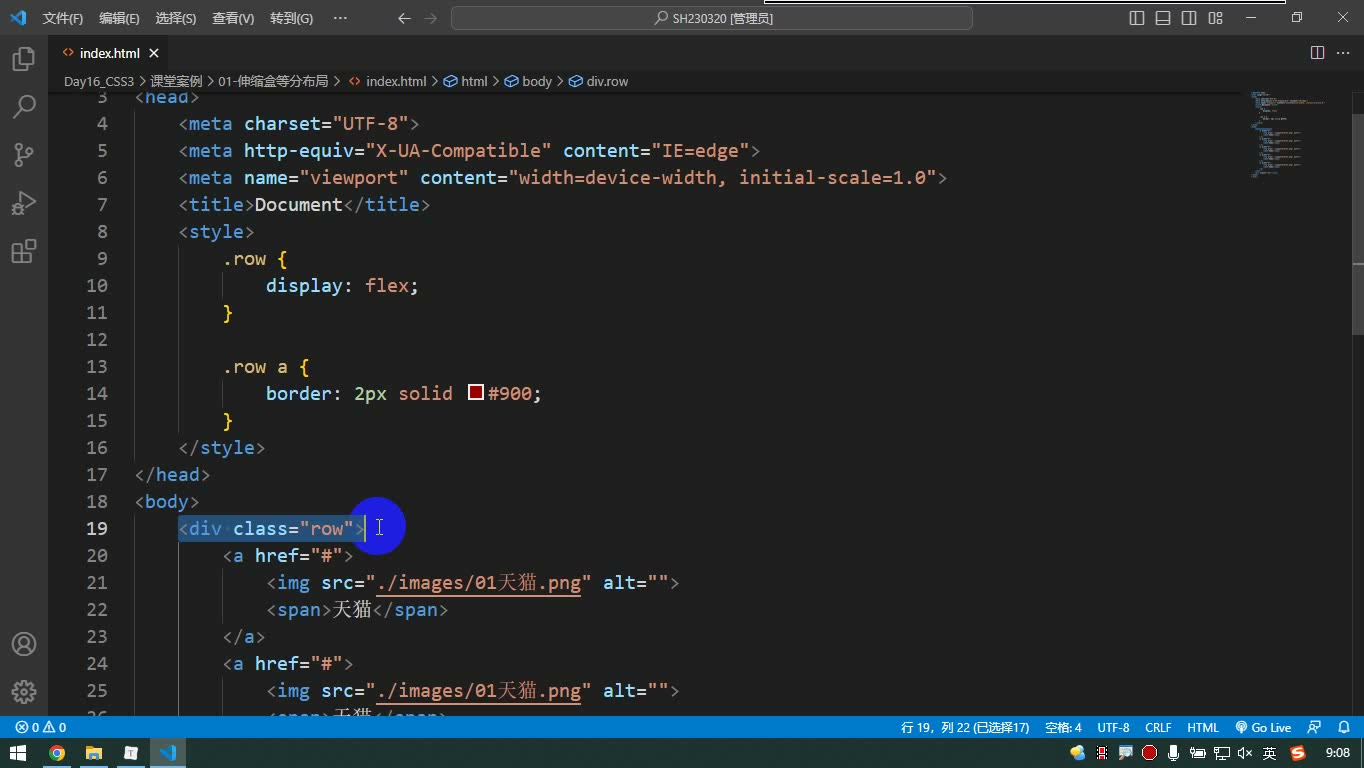The image size is (1364, 768).
Task: Open the Explorer view in activity bar
Action: click(x=24, y=58)
